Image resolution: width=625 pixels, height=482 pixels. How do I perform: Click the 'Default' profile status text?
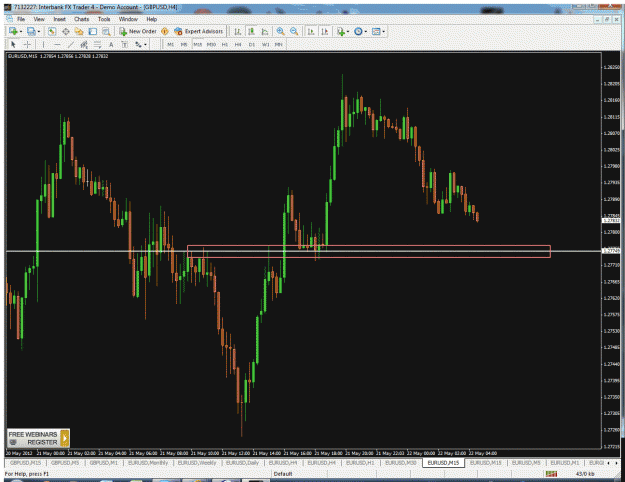coord(283,474)
